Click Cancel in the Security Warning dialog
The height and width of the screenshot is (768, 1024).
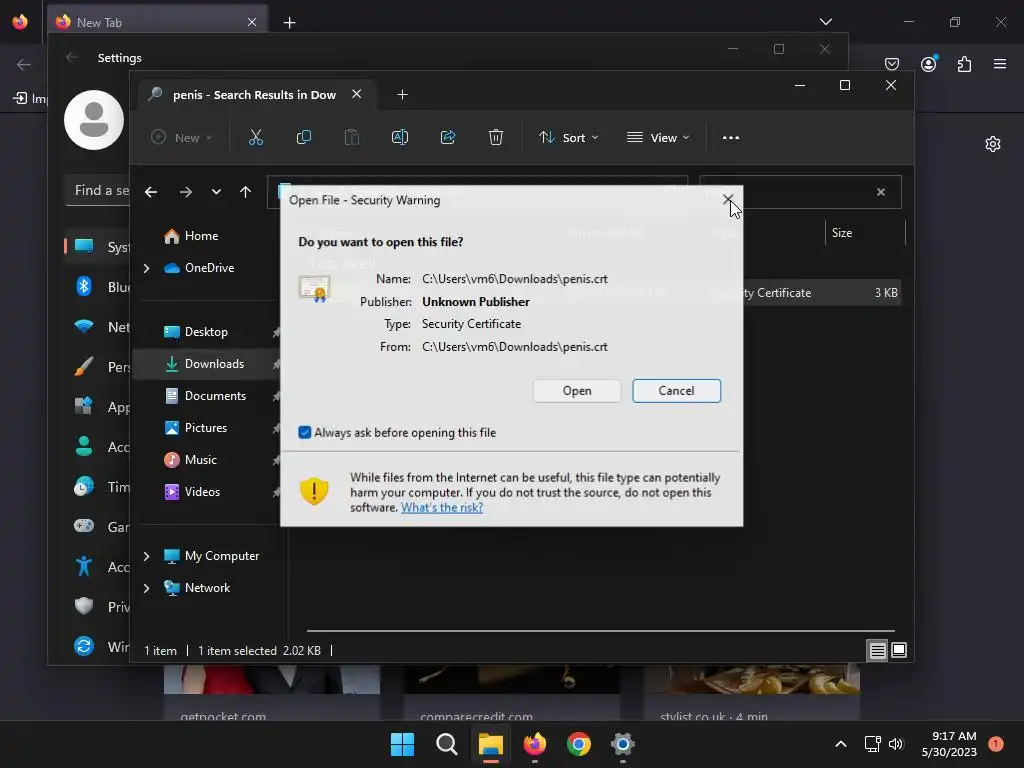pyautogui.click(x=677, y=391)
